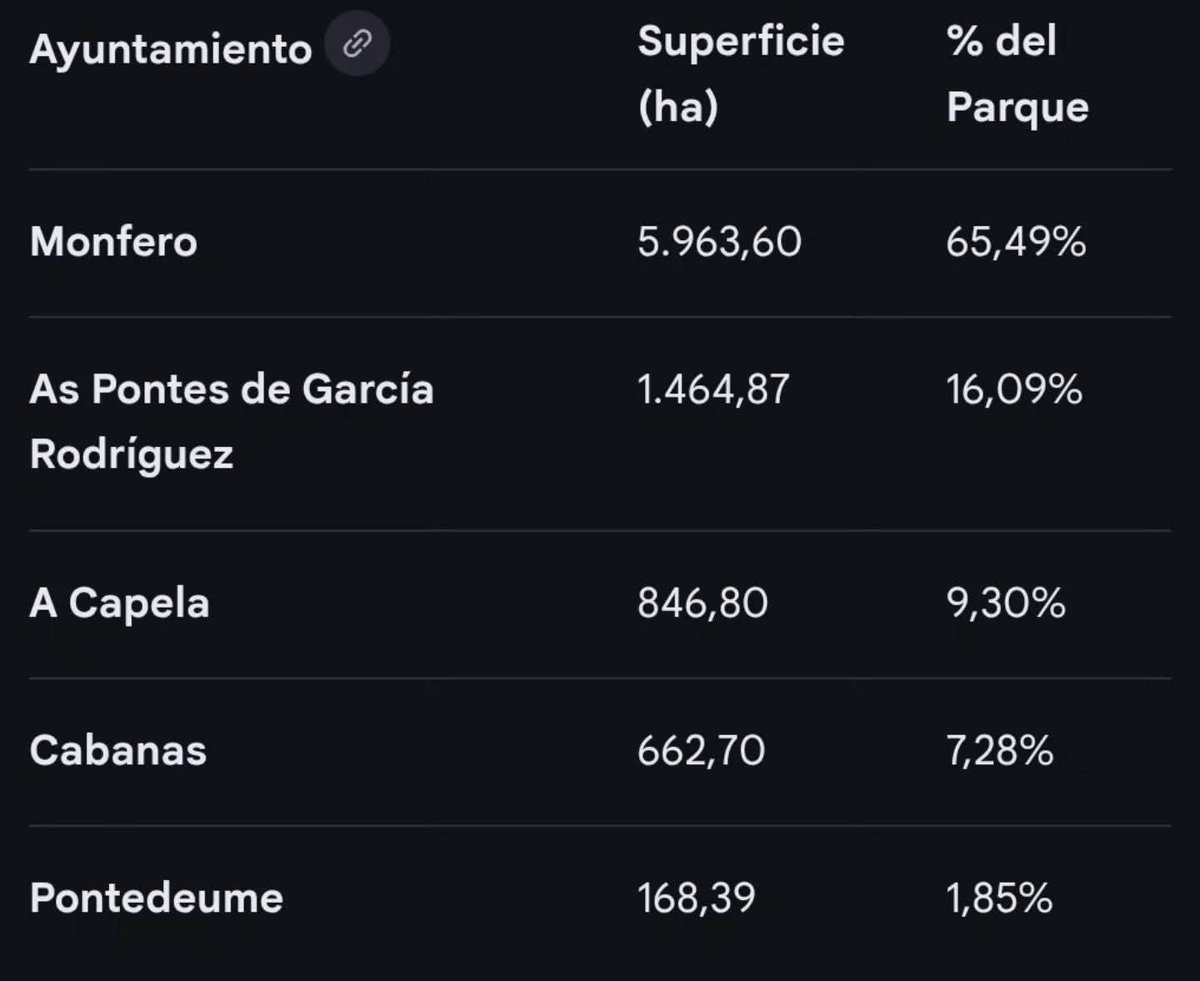Select As Pontes de García Rodríguez cell
The image size is (1200, 981).
(x=232, y=421)
